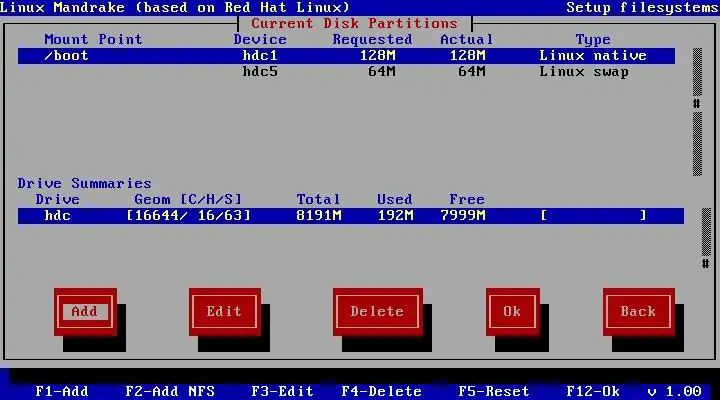Viewport: 720px width, 400px height.
Task: Click the Add button
Action: 85,312
